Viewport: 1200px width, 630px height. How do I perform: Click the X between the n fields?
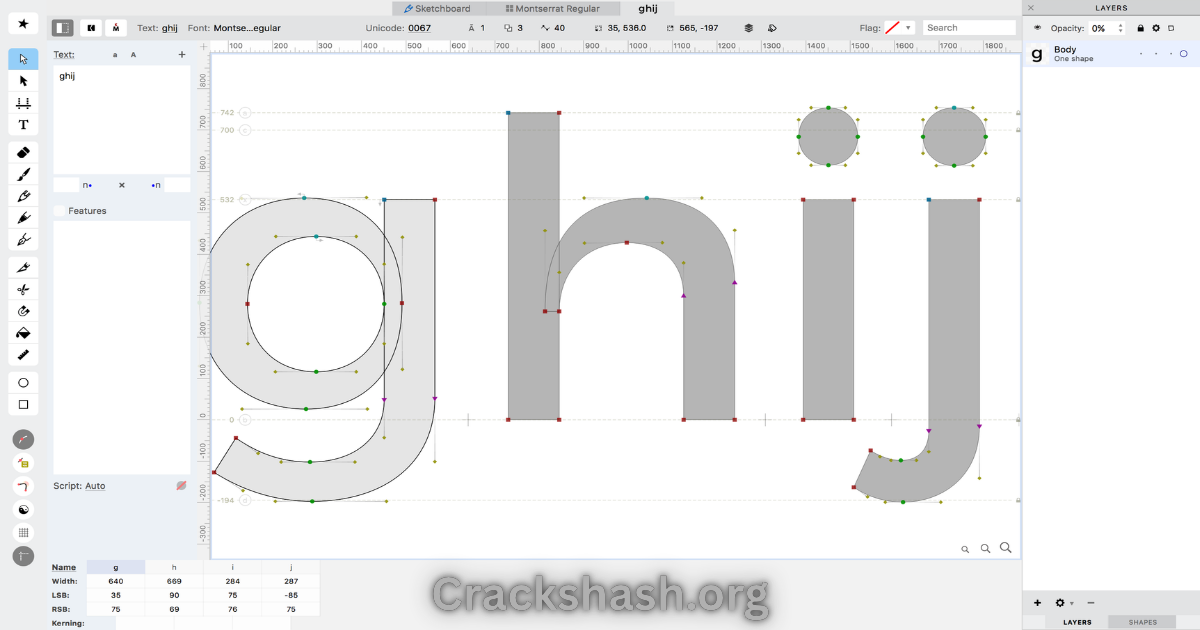122,185
